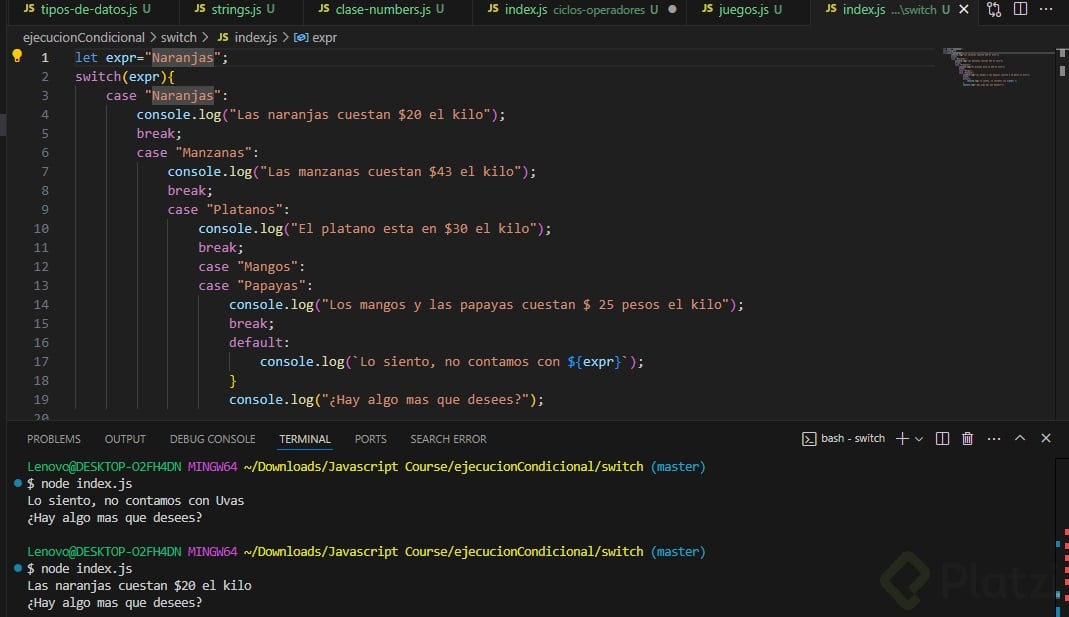Click case "Platanos" on line 9
The width and height of the screenshot is (1069, 617).
click(228, 210)
